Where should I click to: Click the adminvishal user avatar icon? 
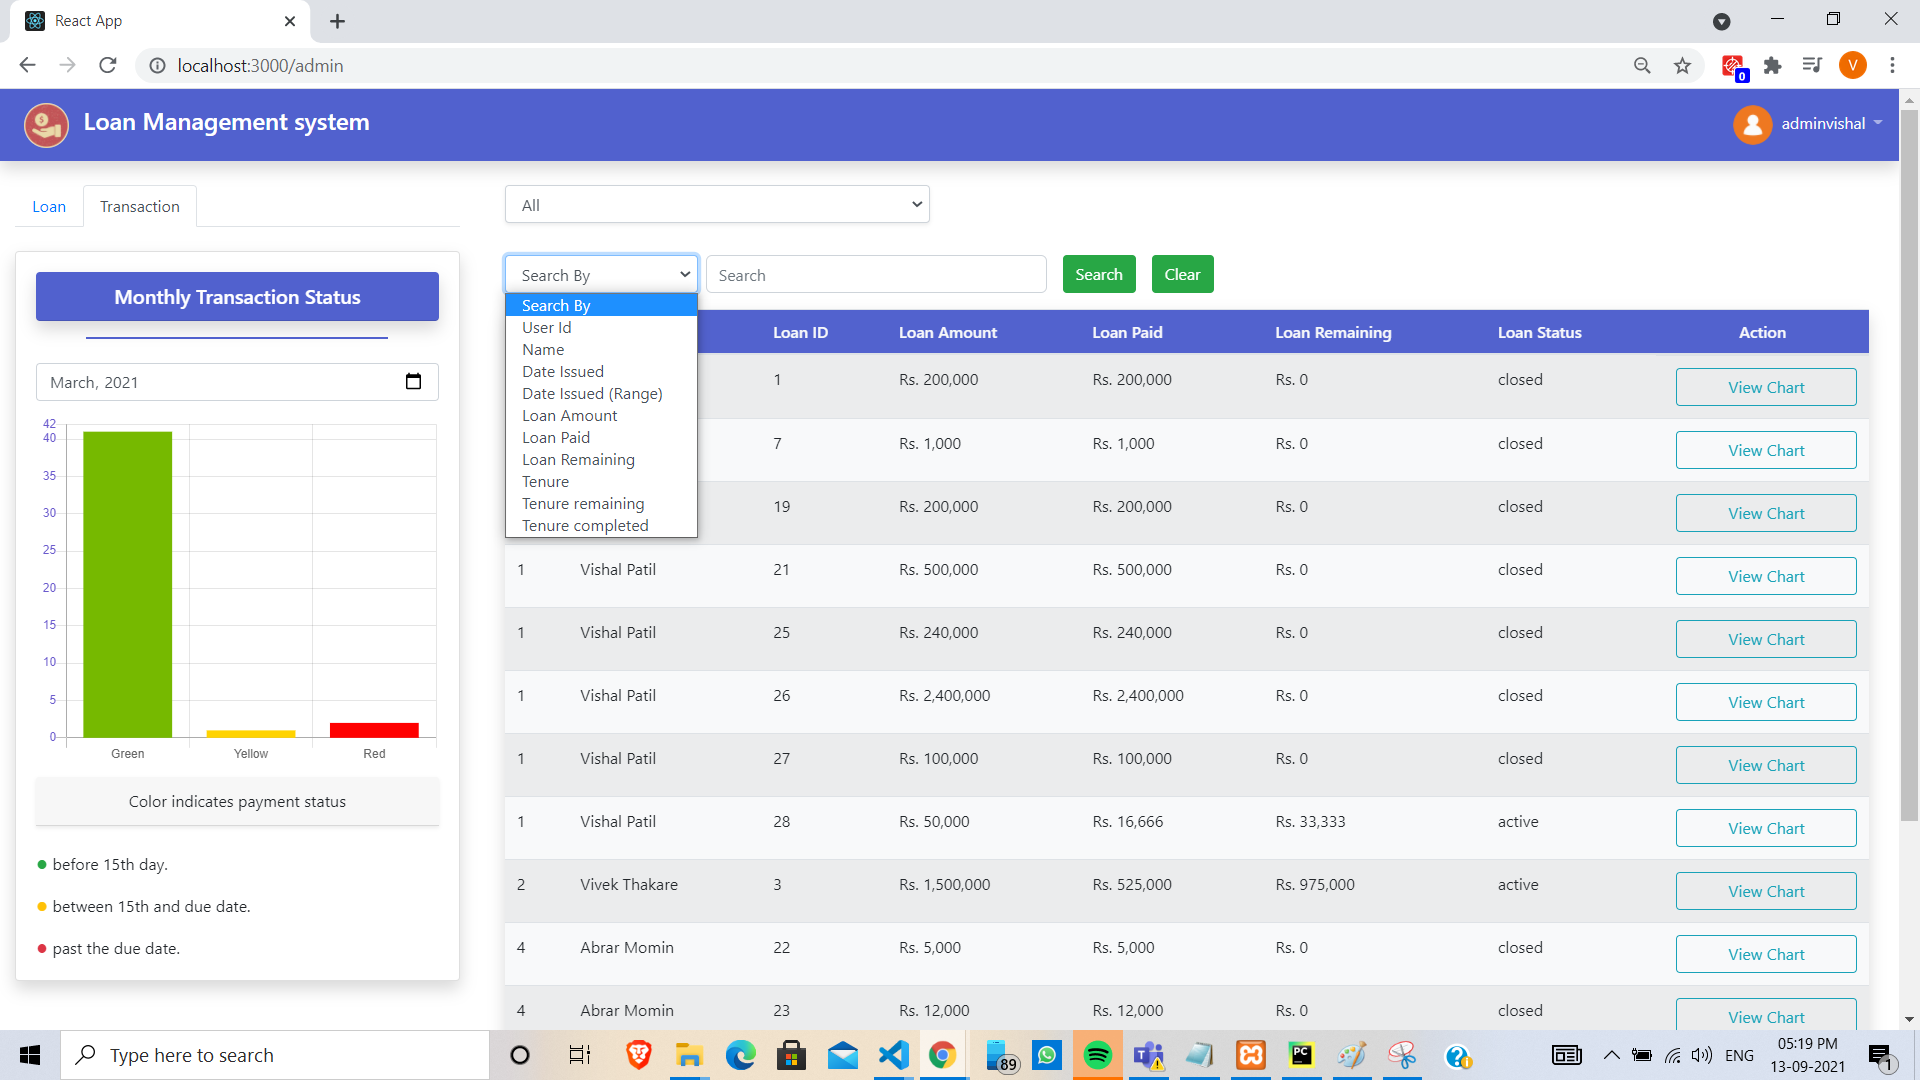click(x=1752, y=125)
